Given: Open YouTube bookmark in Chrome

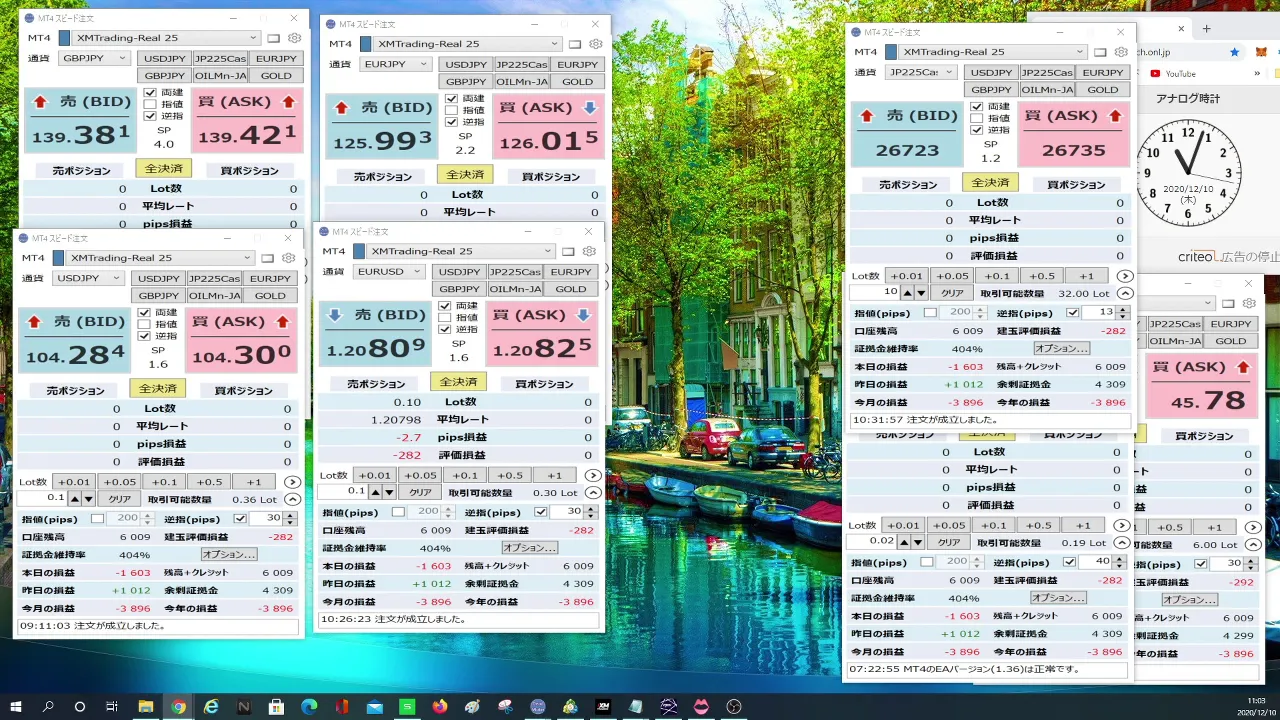Looking at the screenshot, I should coord(1173,73).
